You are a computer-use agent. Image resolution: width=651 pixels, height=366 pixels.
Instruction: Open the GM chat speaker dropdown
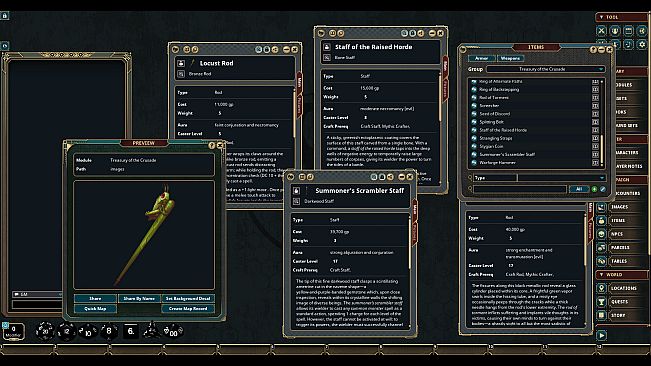pos(37,294)
